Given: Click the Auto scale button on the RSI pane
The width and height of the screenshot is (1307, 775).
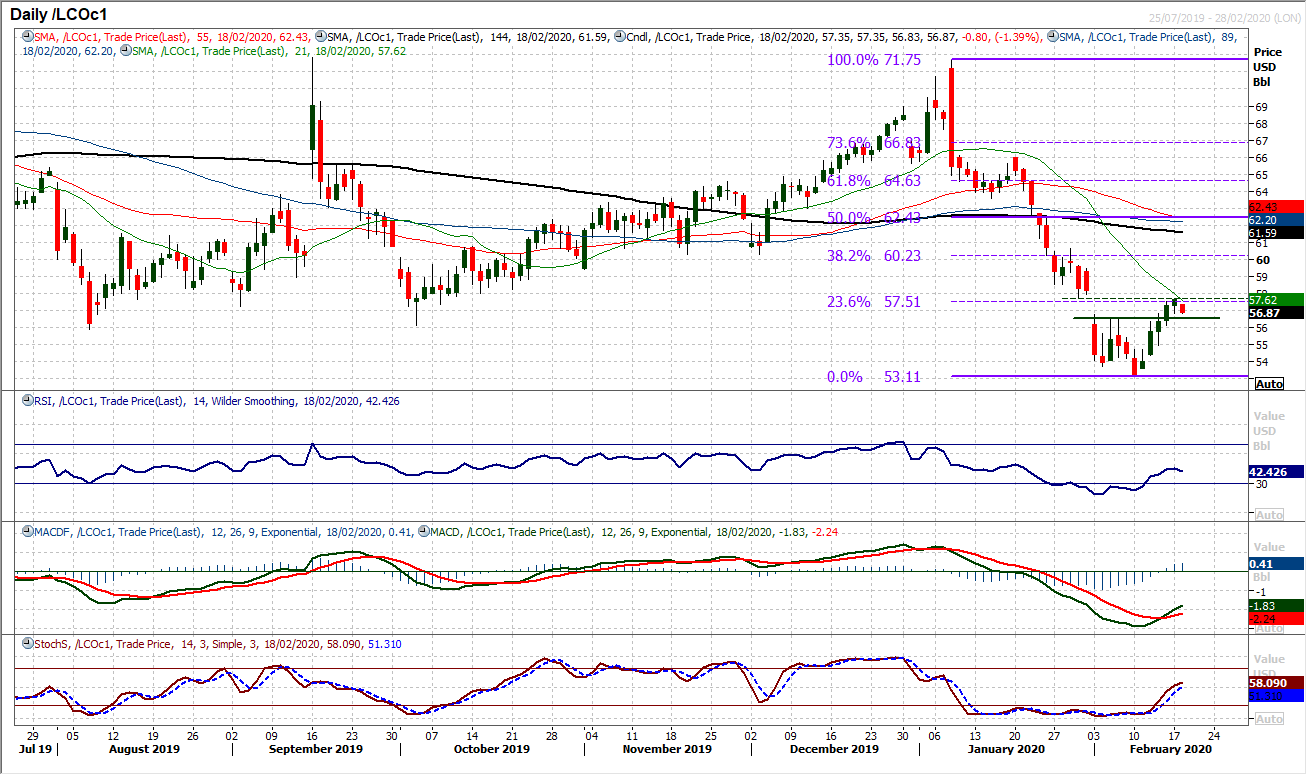Looking at the screenshot, I should coord(1269,514).
